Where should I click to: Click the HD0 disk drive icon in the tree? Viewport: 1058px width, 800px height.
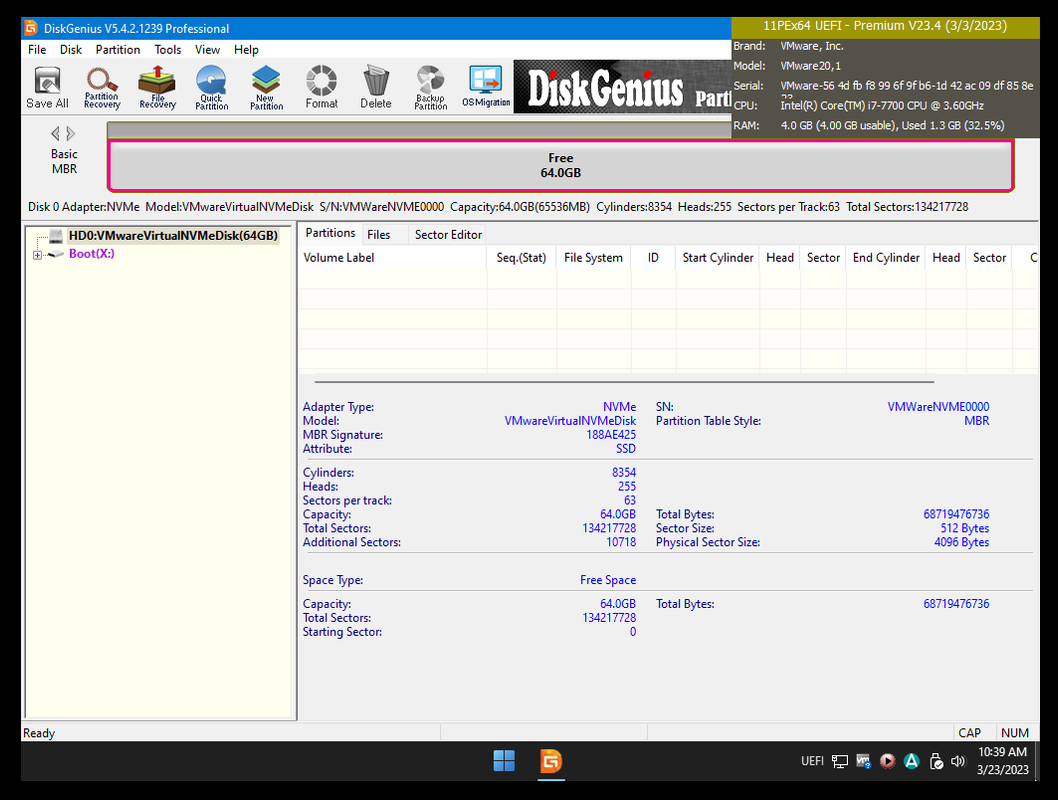tap(57, 235)
